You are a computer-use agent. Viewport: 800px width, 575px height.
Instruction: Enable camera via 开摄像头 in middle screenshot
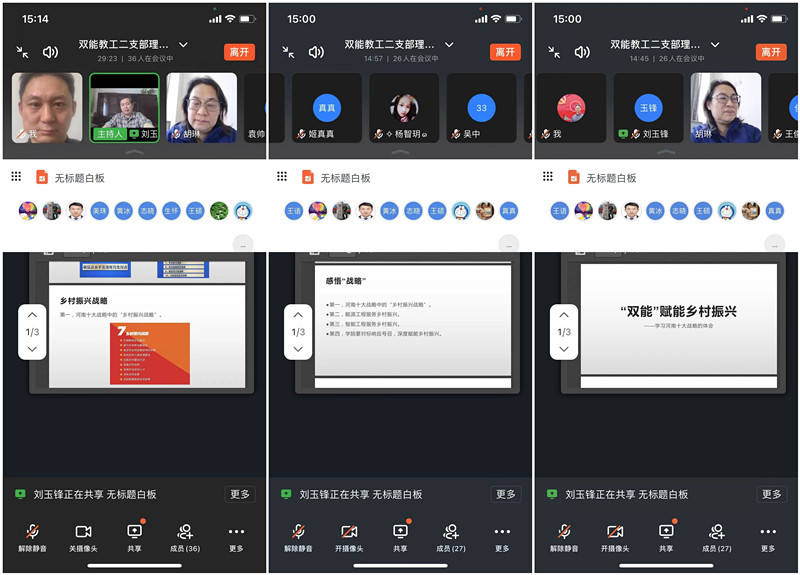[349, 532]
